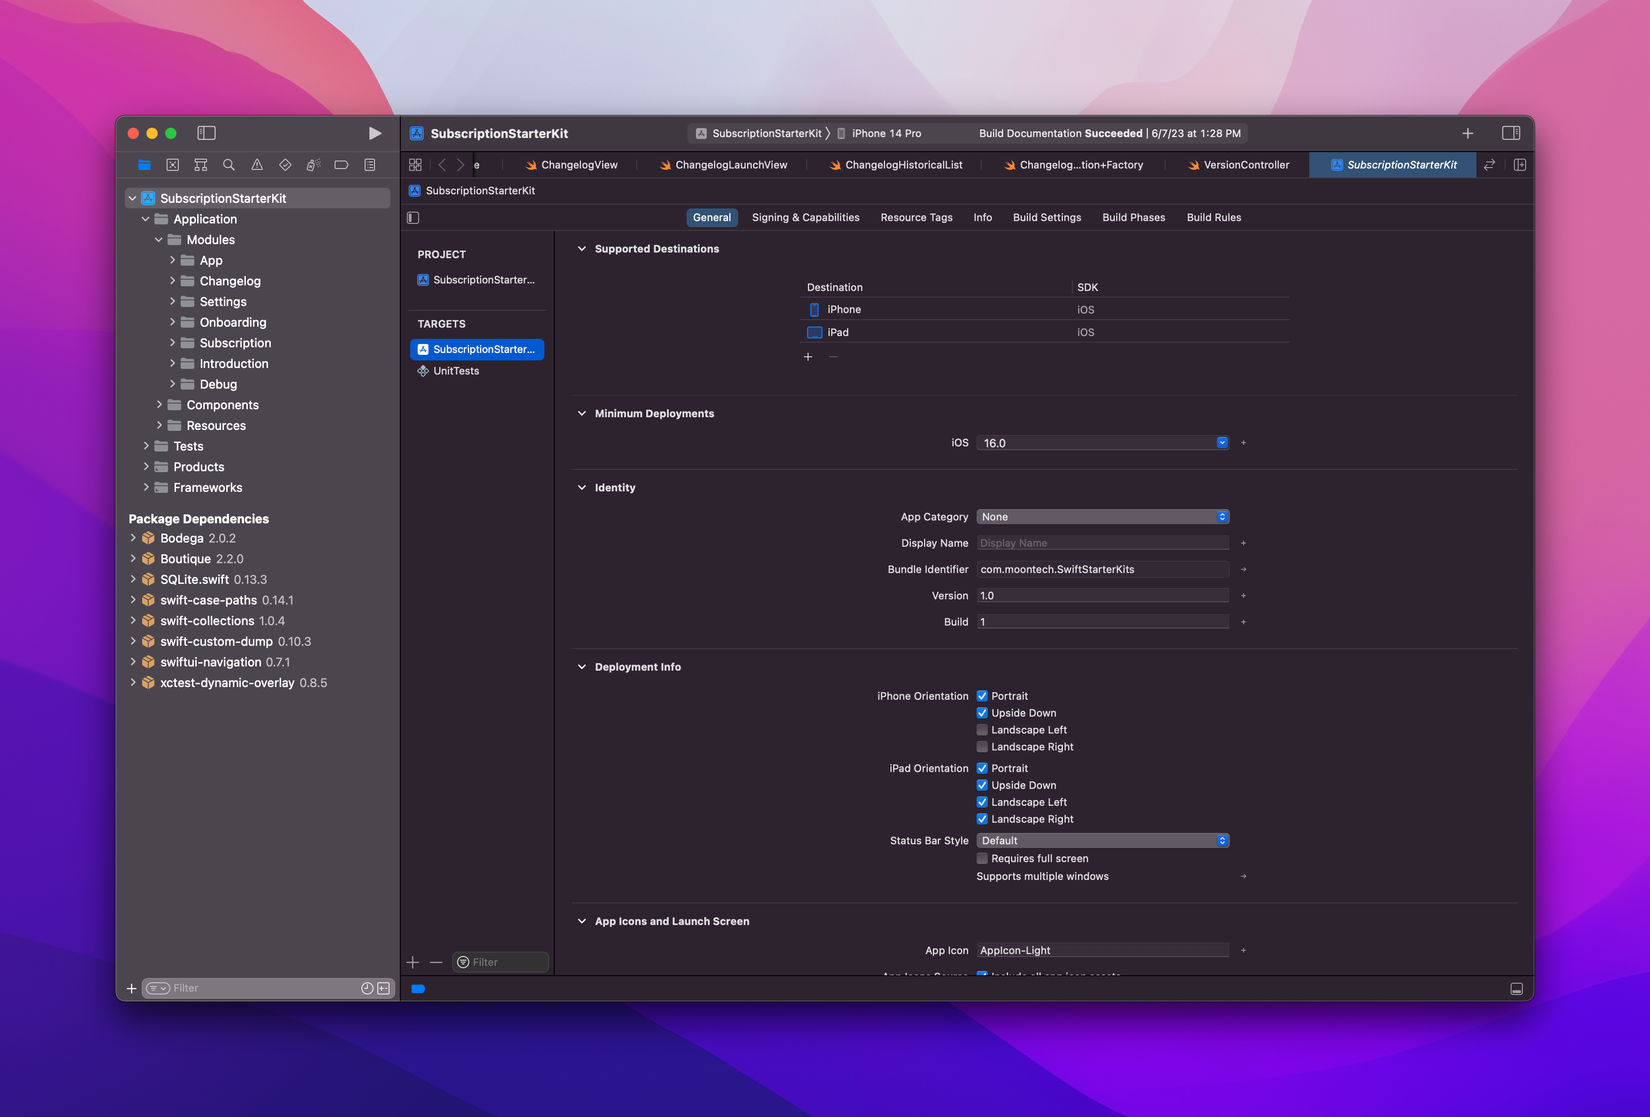1650x1117 pixels.
Task: Add a supported destination with plus
Action: (808, 357)
